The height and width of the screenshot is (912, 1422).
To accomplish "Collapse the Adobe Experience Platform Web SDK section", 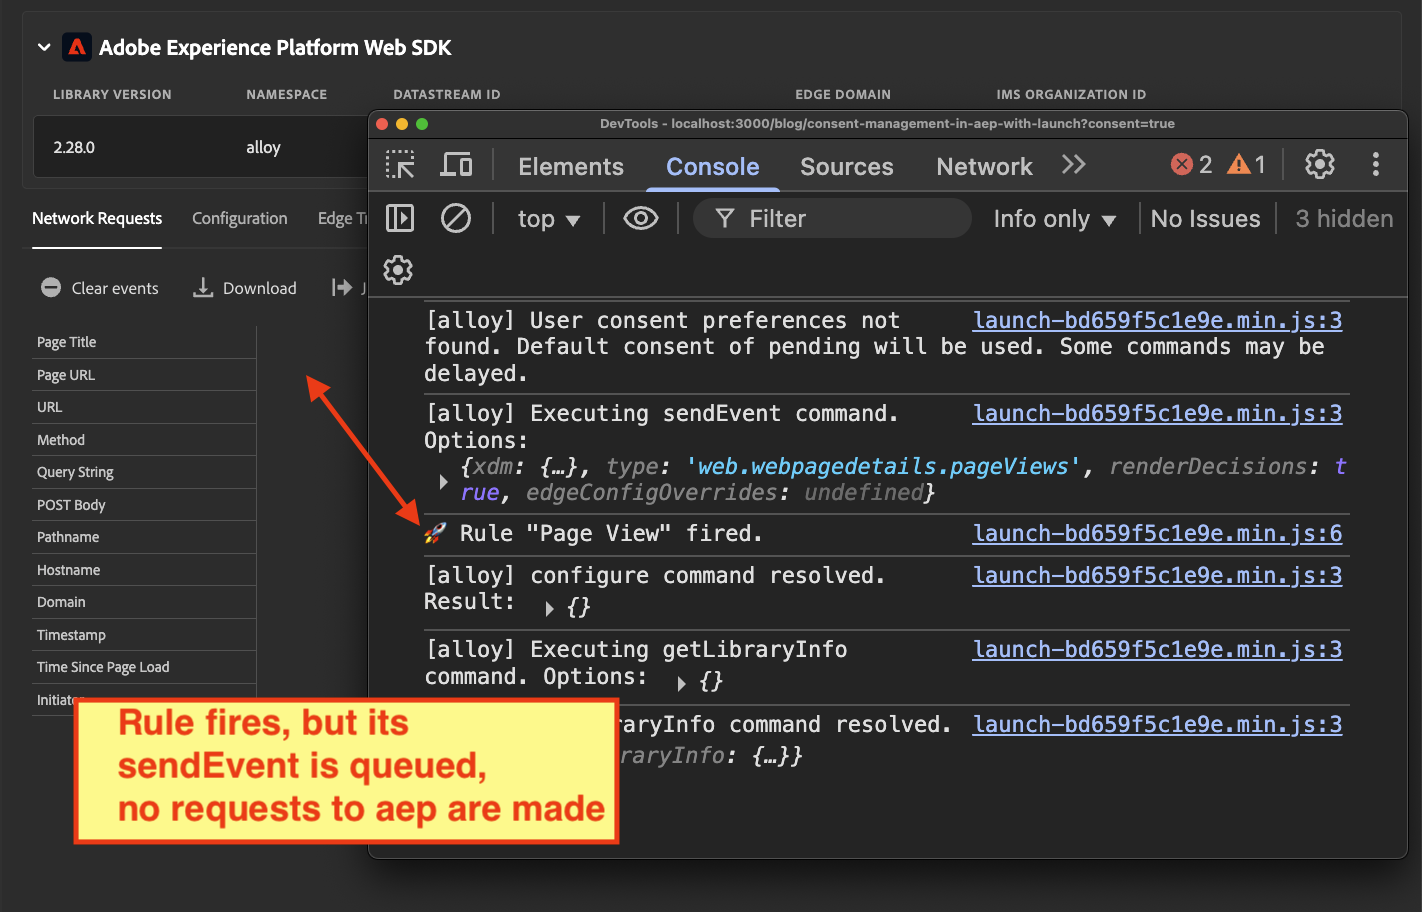I will [x=44, y=47].
